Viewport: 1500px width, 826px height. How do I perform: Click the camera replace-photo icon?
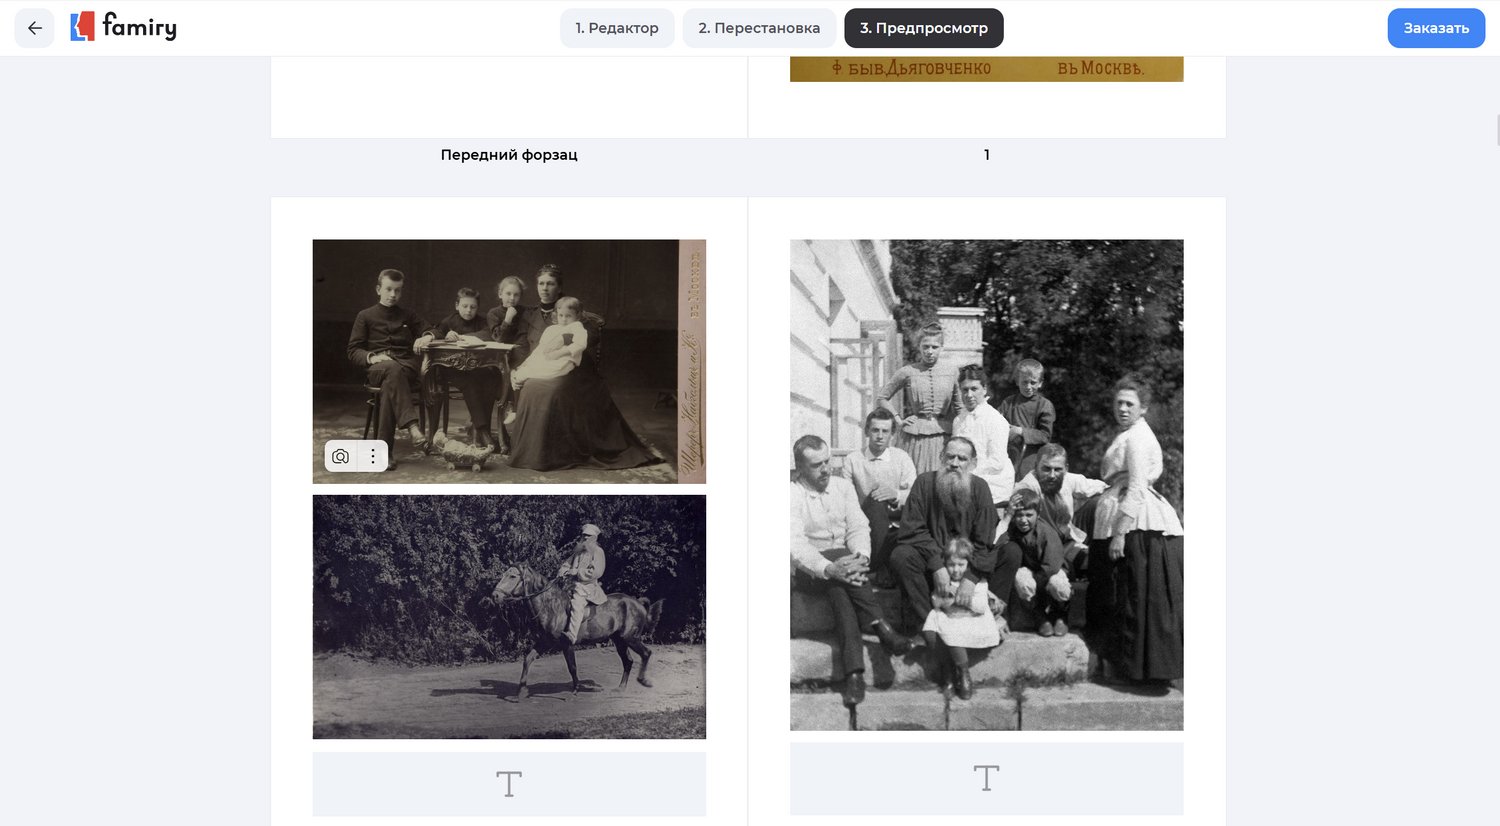point(341,456)
